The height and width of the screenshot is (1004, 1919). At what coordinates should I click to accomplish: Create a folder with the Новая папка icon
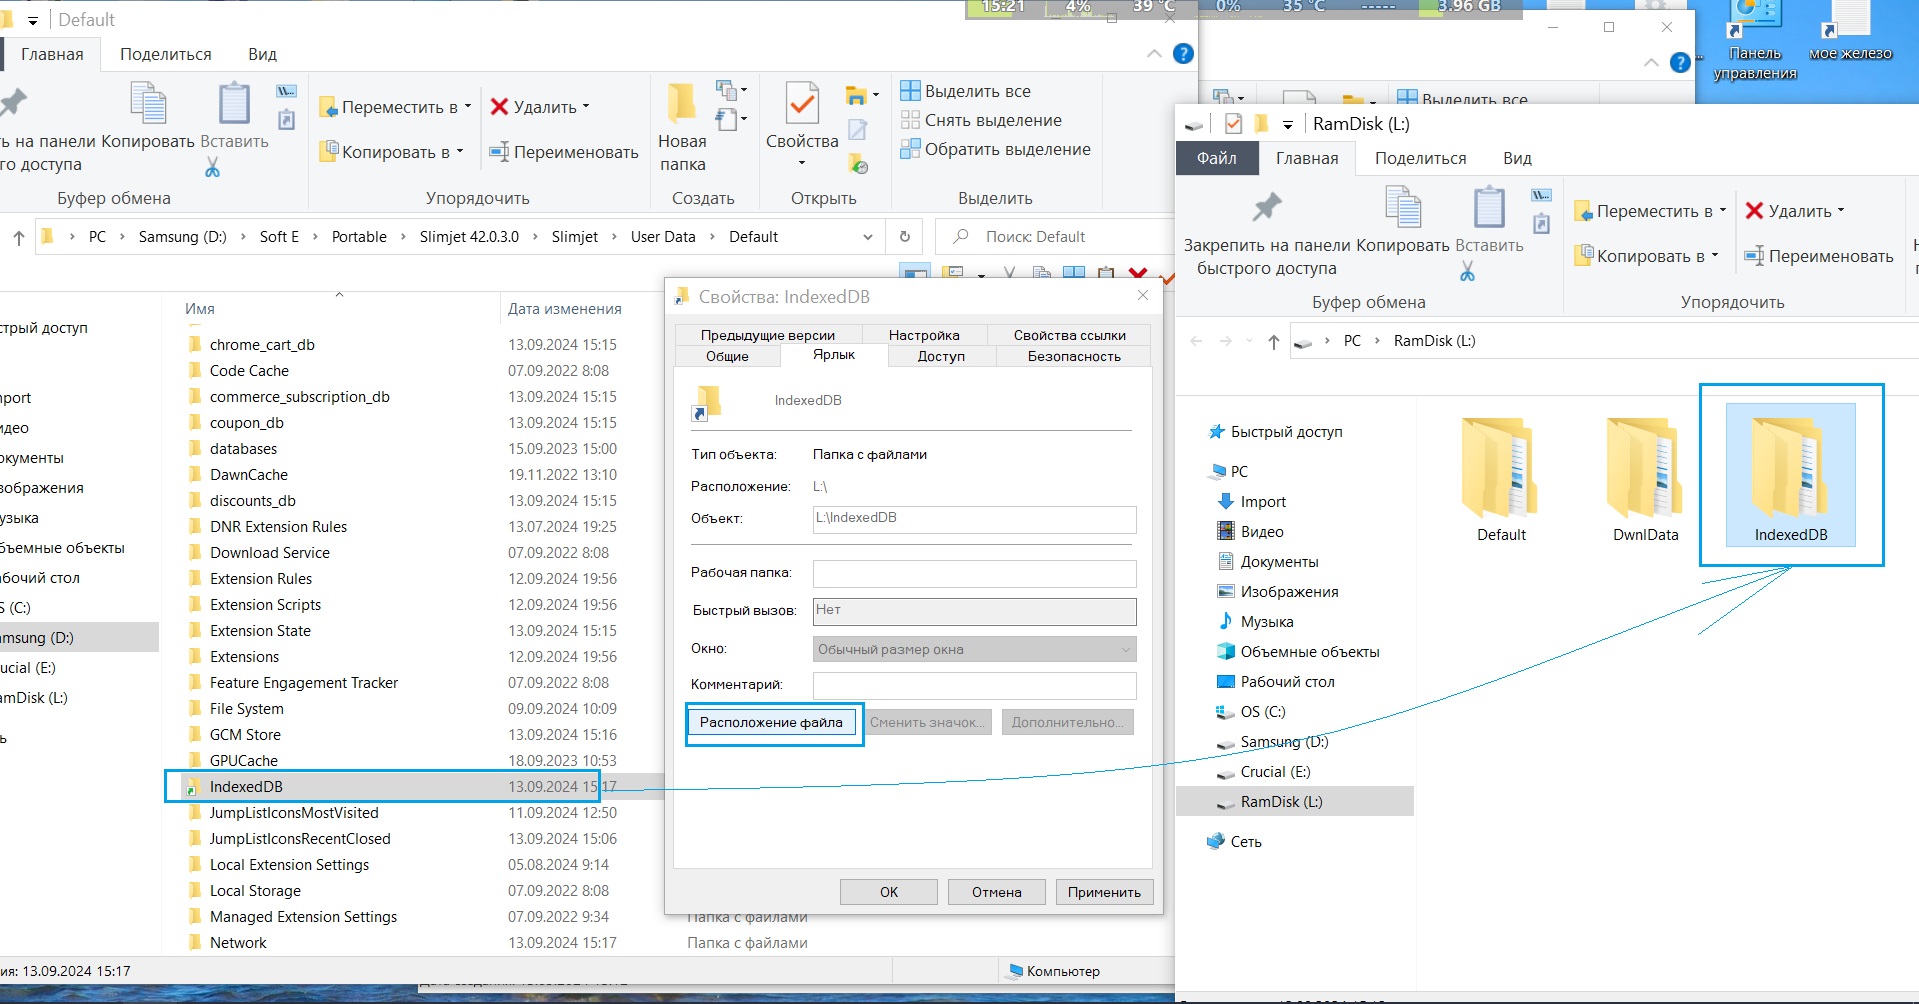coord(682,103)
